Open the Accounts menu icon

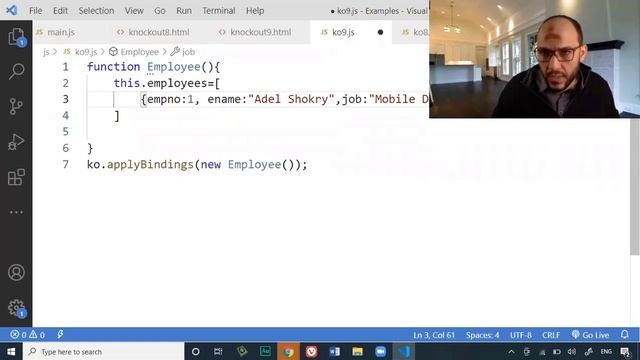tap(16, 272)
